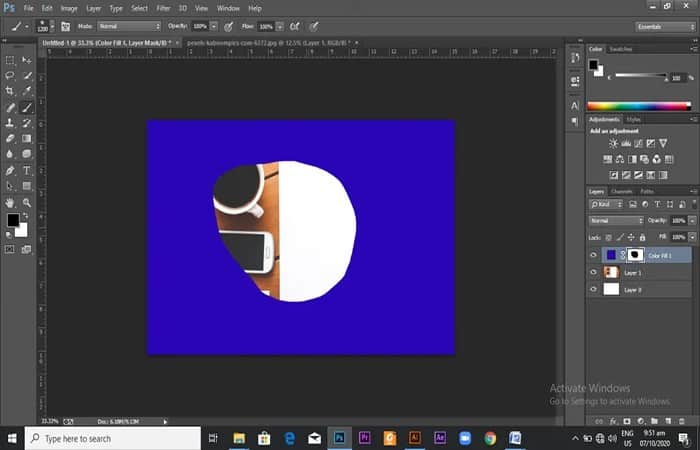Hide the Color Fill 1 layer

(593, 255)
